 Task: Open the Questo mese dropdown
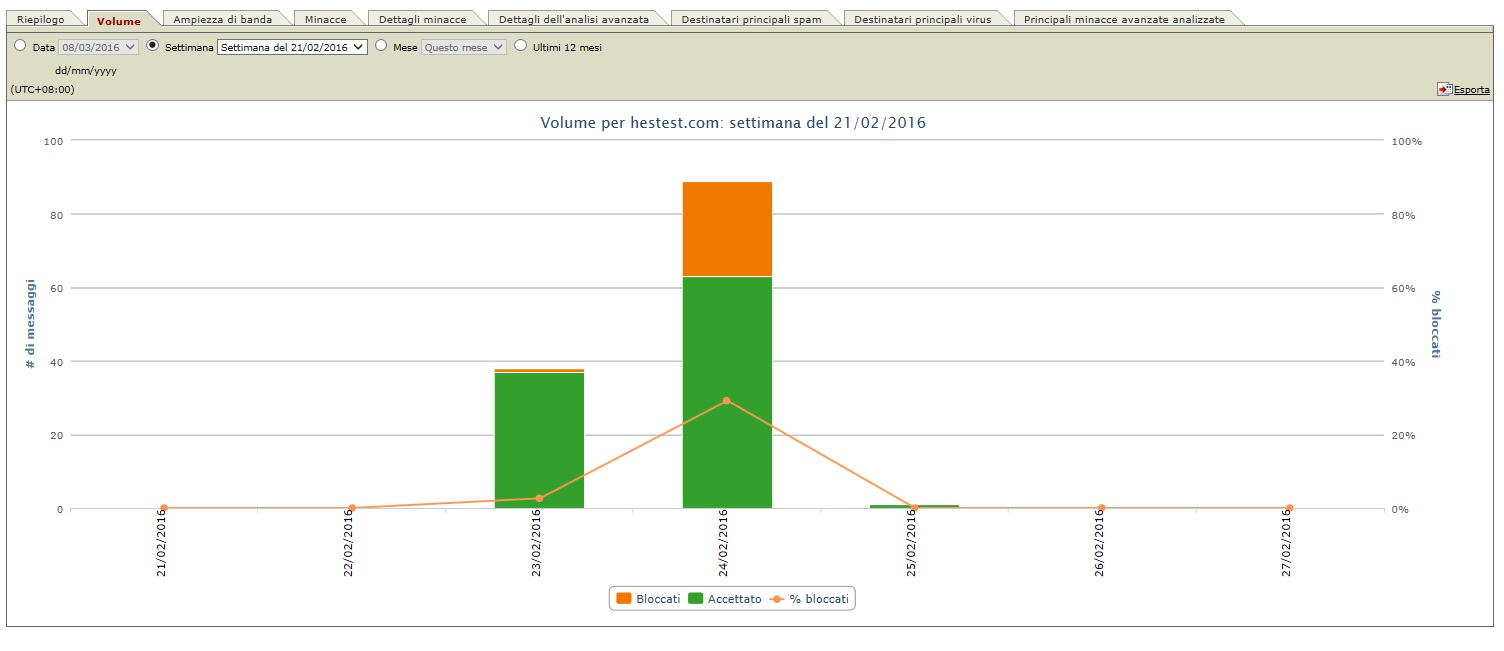tap(464, 47)
